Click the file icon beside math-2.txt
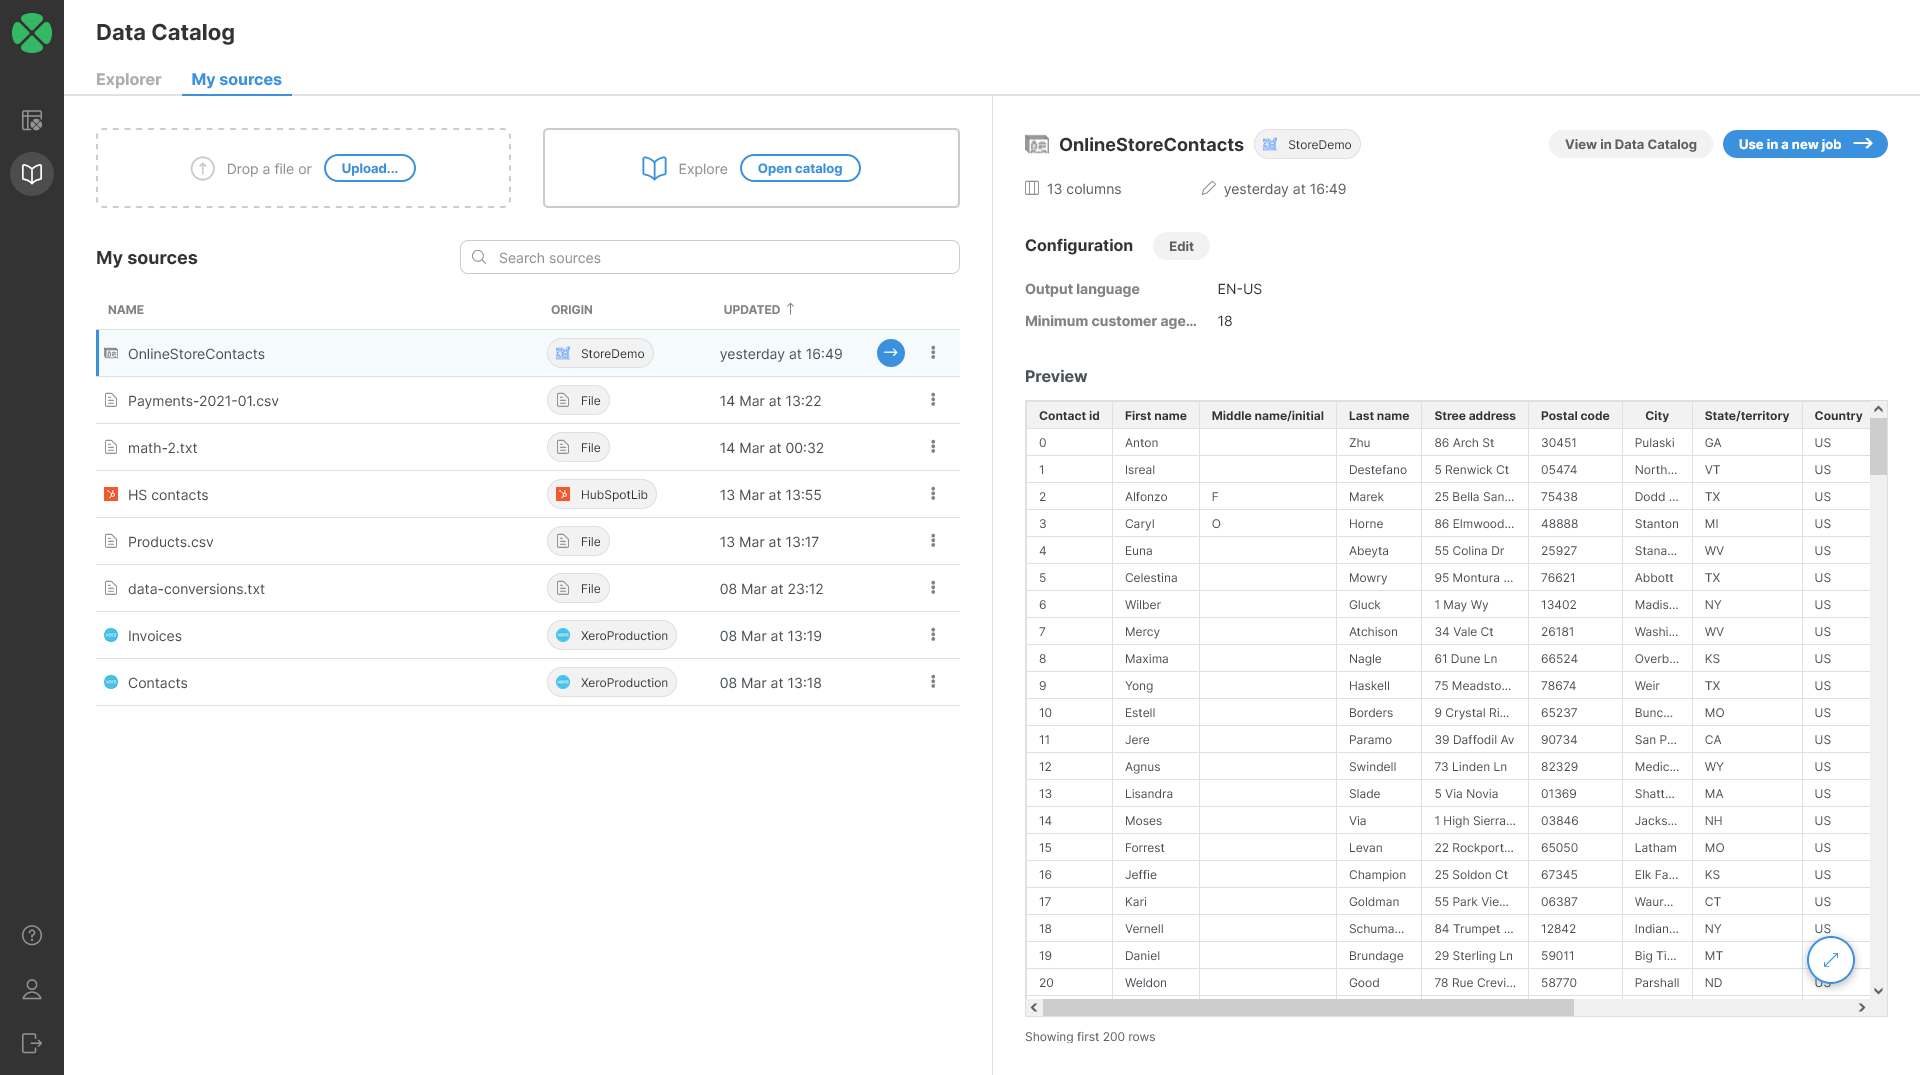Screen dimensions: 1920x1075 [111, 447]
